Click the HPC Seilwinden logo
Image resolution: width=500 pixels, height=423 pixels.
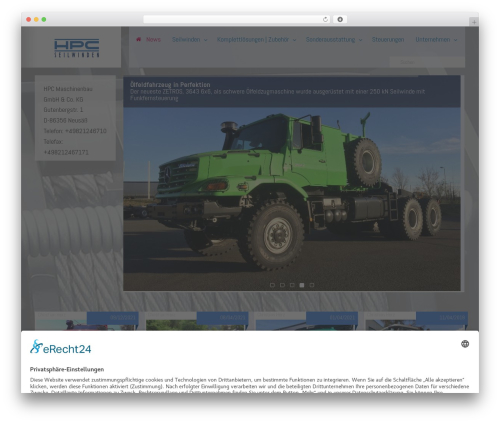click(77, 48)
